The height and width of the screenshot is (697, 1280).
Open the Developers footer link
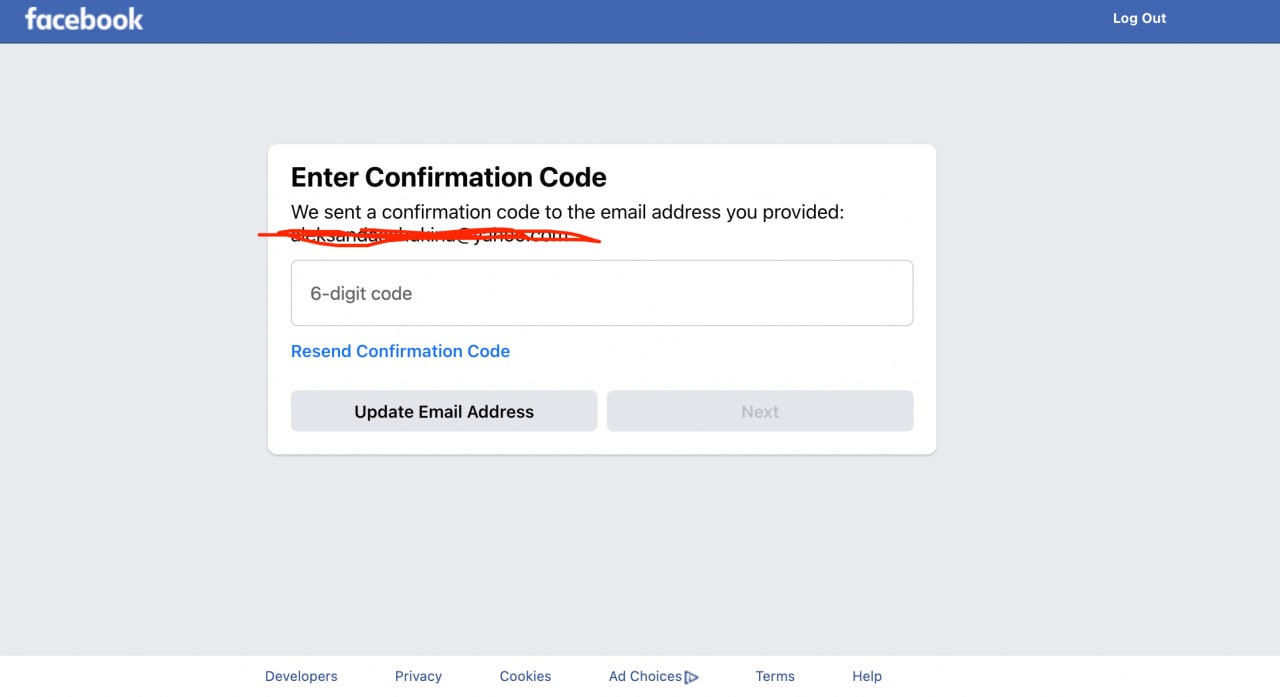click(301, 676)
